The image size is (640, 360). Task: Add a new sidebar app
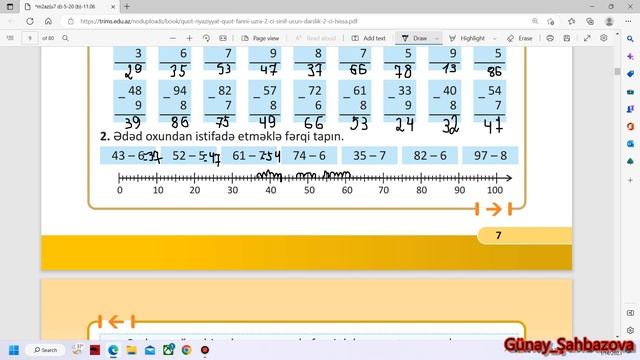pos(630,180)
